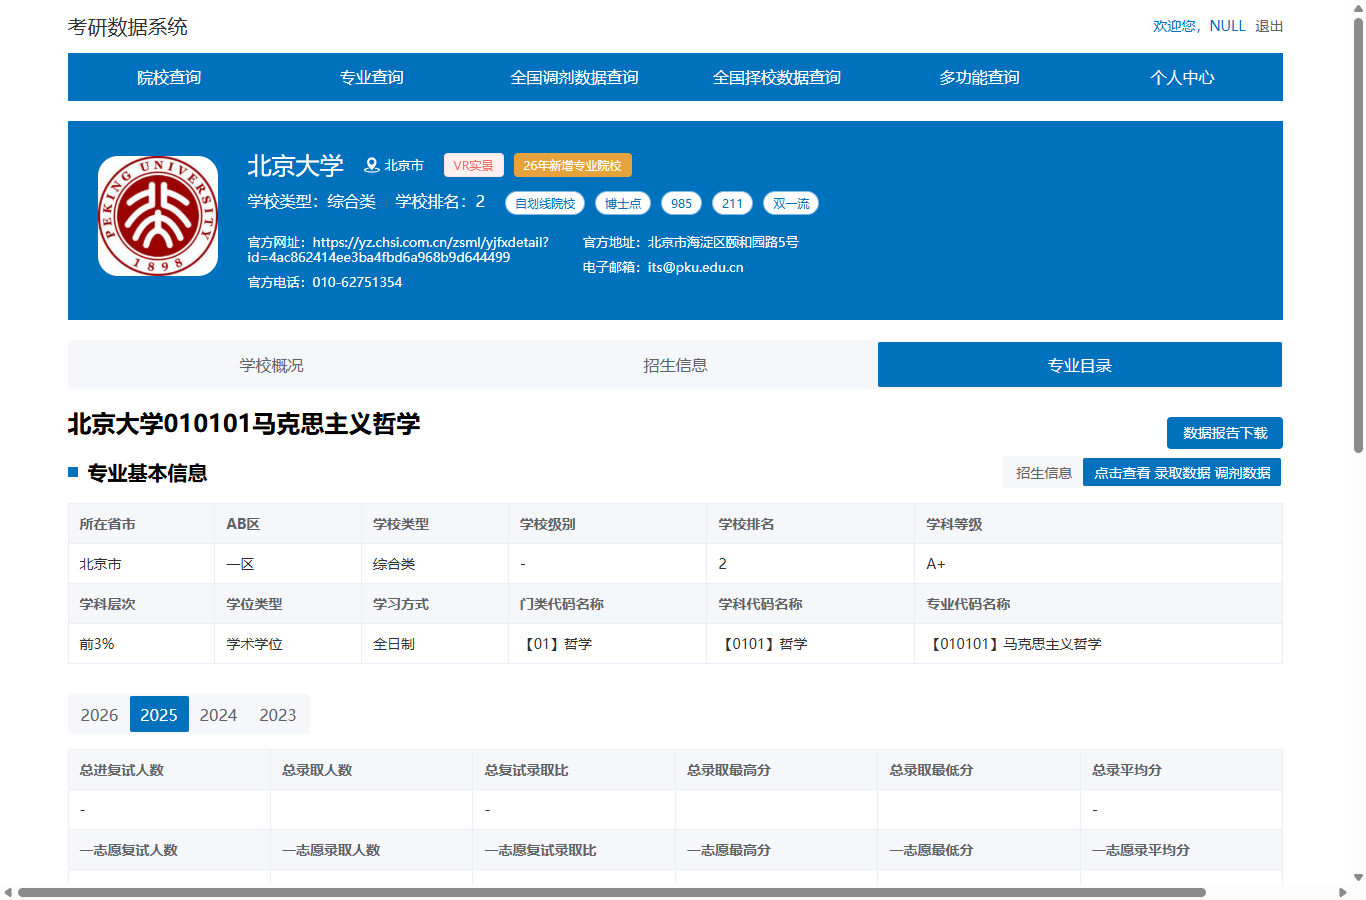Click the scroll-left arrow of horizontal scrollbar
The width and height of the screenshot is (1366, 900).
tap(8, 892)
